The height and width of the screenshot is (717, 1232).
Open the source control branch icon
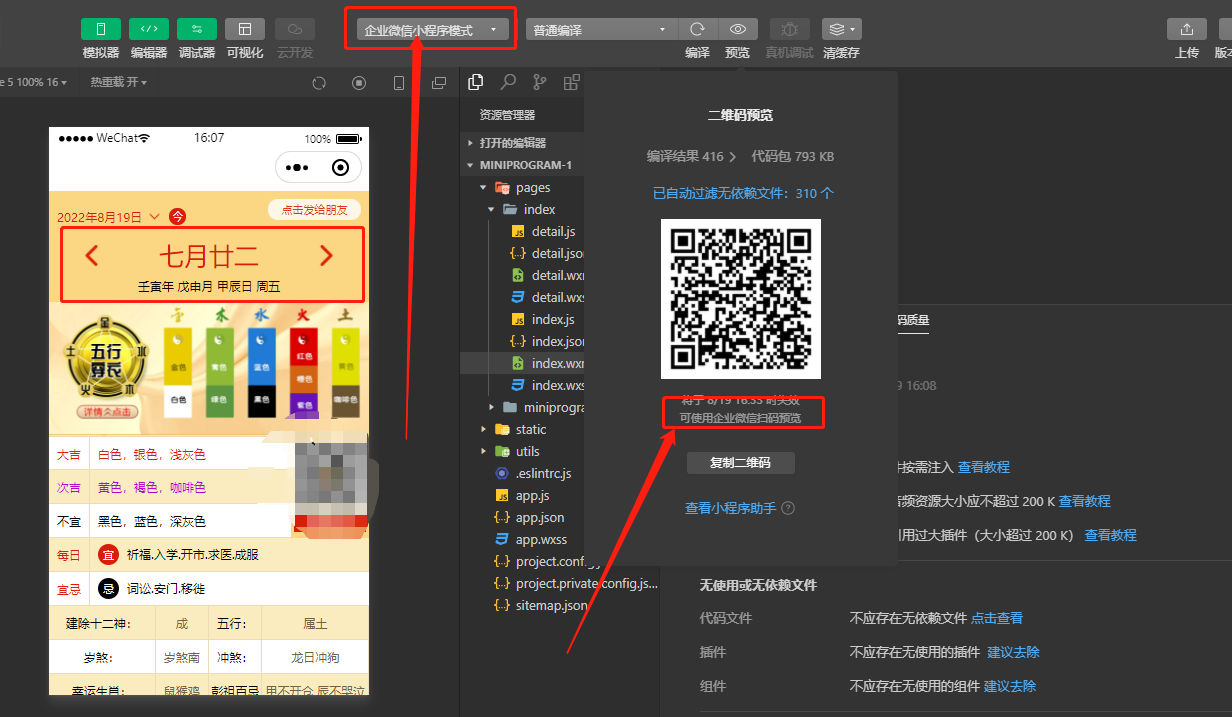pos(540,82)
